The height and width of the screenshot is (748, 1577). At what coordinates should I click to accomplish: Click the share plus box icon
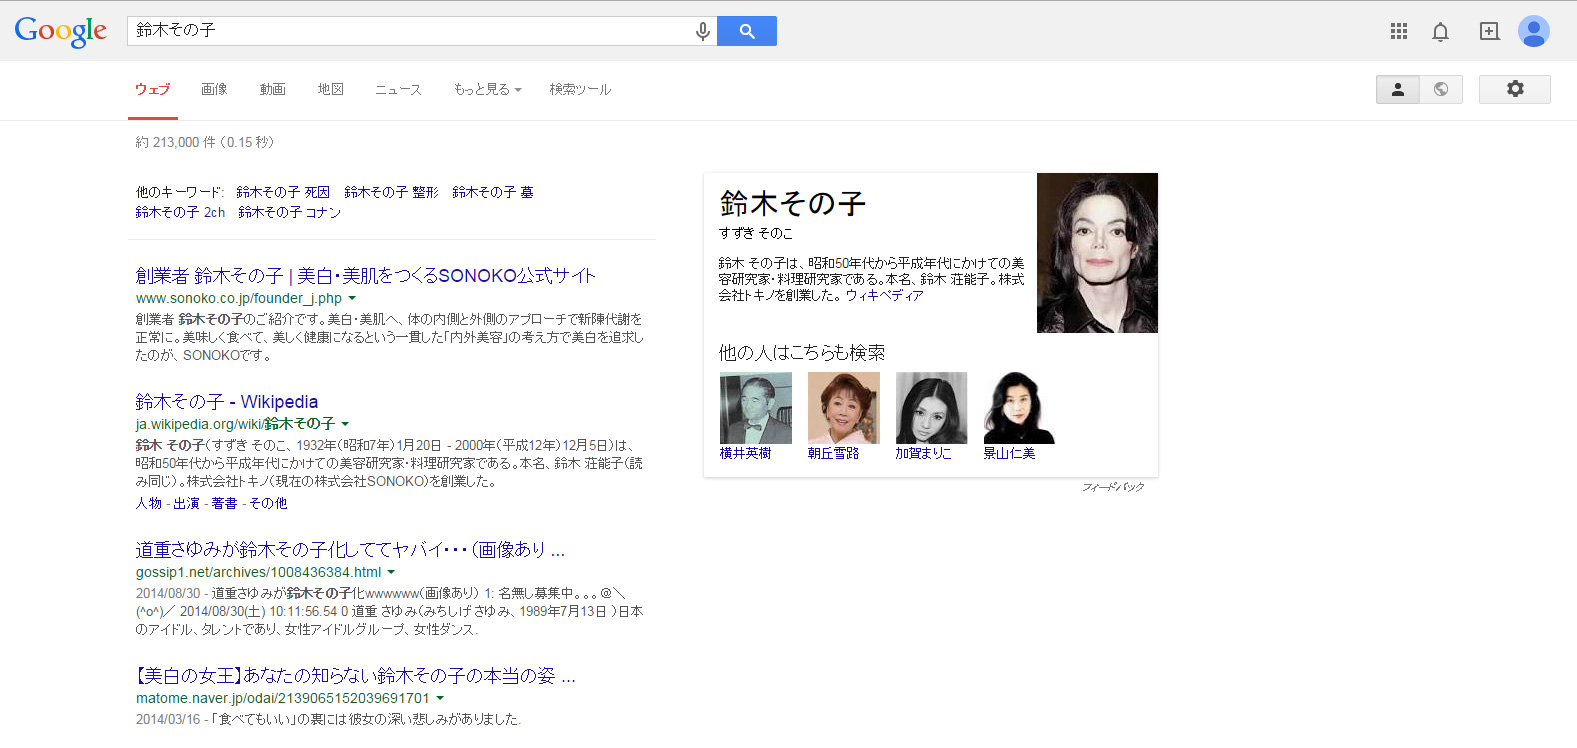coord(1489,31)
